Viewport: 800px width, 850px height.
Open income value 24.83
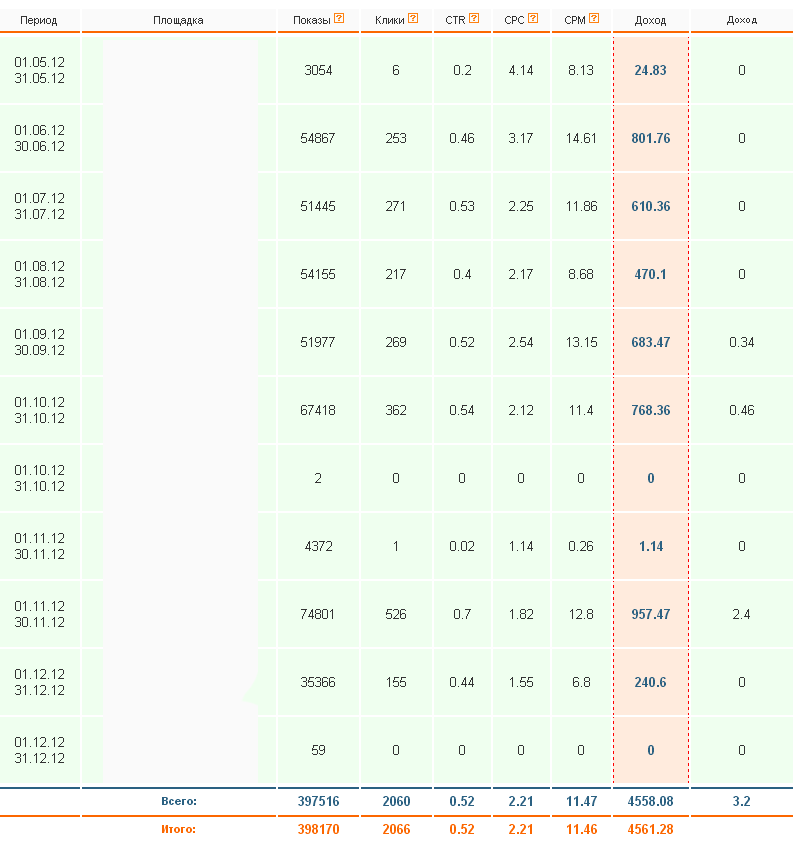click(650, 70)
